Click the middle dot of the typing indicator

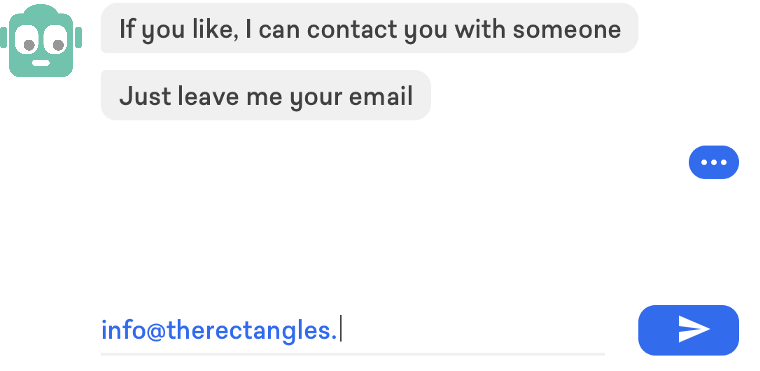coord(714,162)
